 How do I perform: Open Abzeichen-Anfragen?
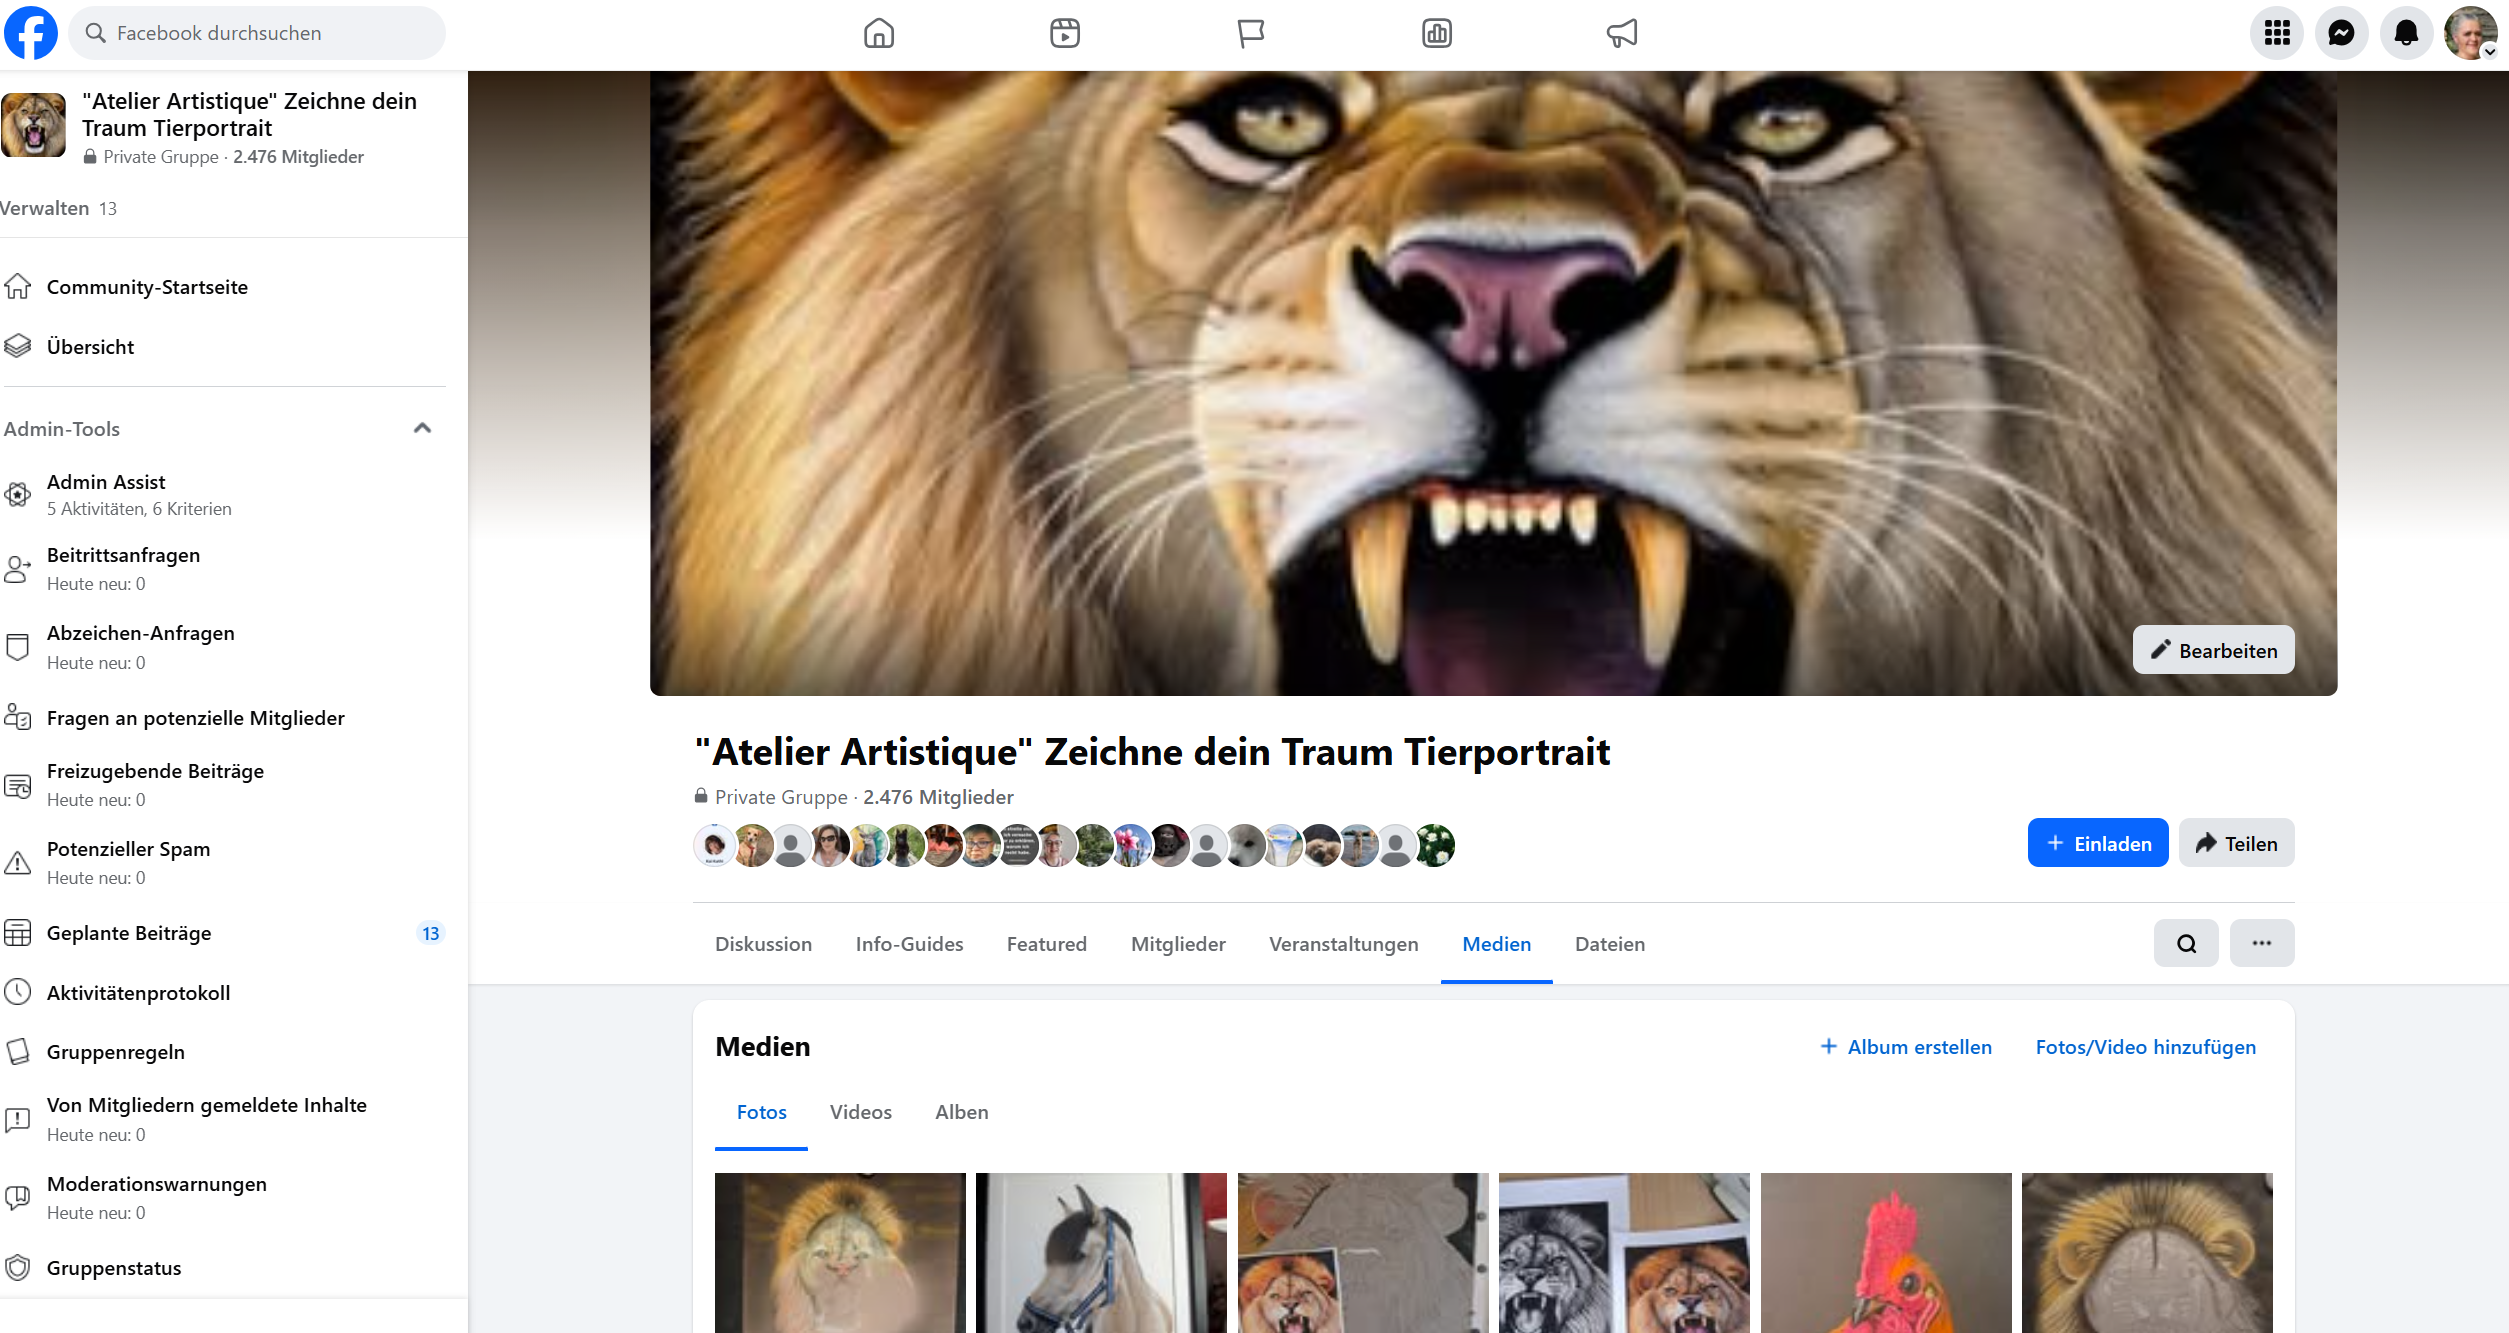[x=224, y=647]
